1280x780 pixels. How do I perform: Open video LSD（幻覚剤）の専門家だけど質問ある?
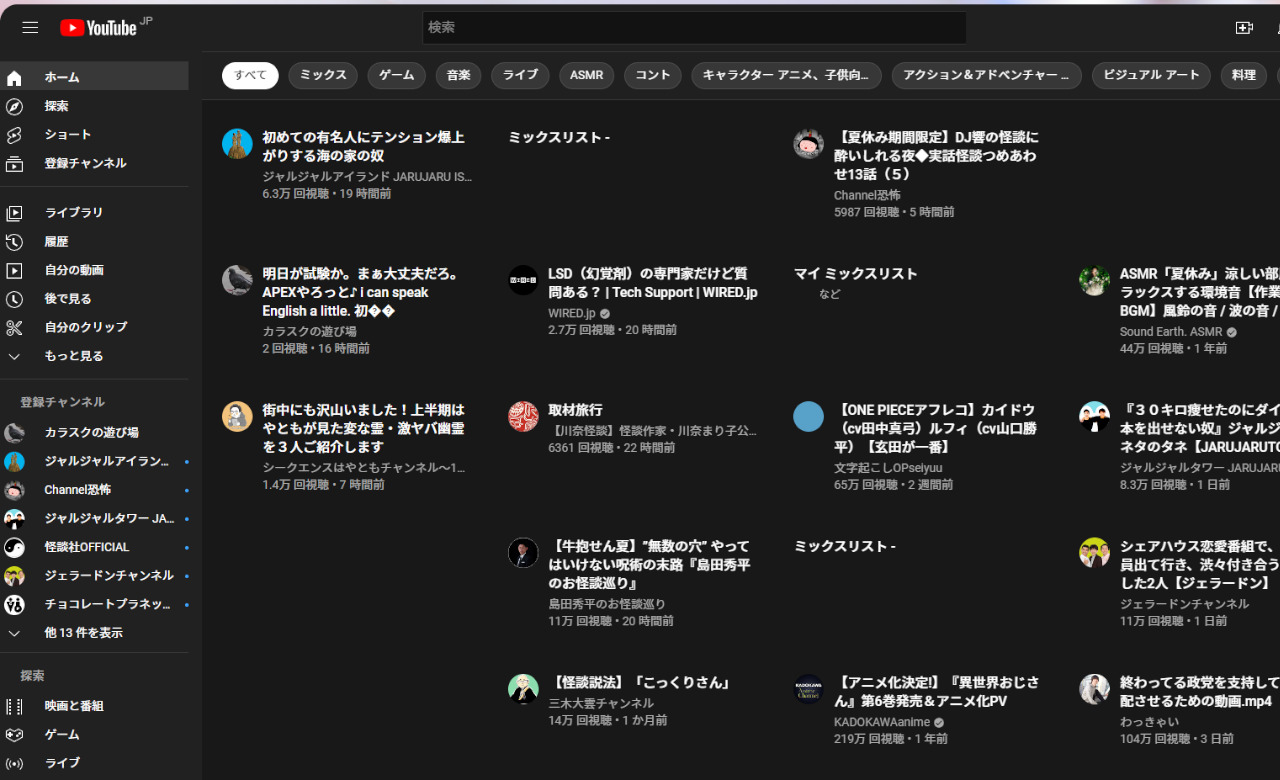[x=653, y=283]
